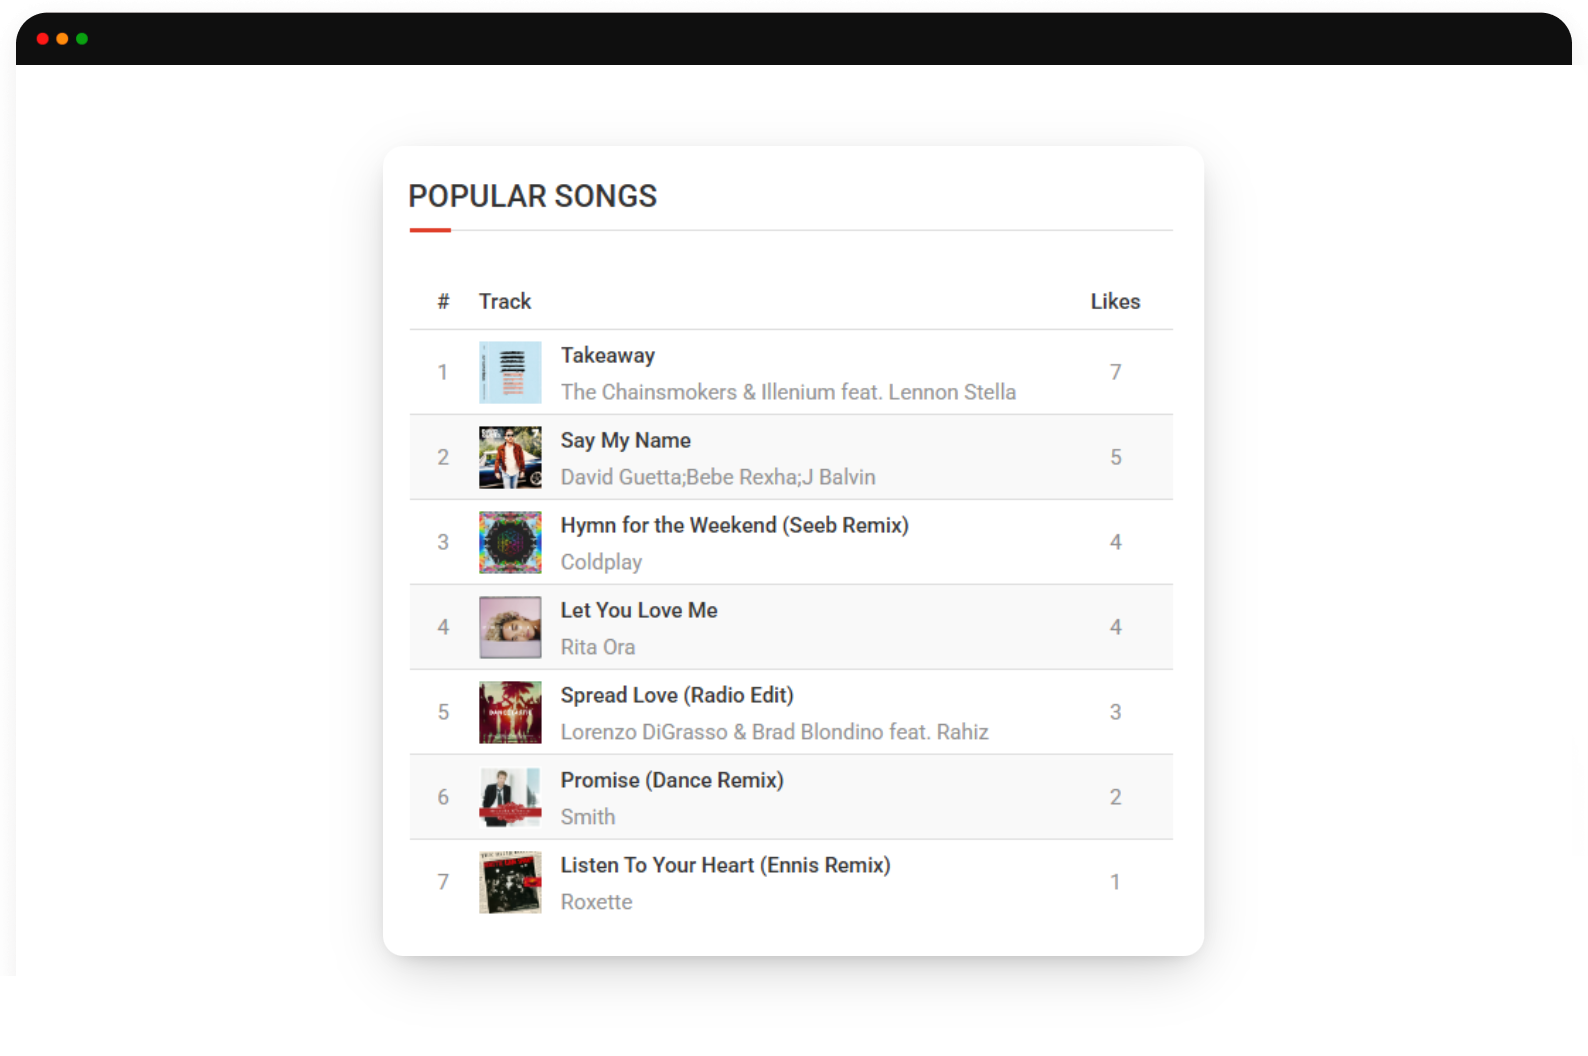1588x1056 pixels.
Task: Open the Say My Name album artwork
Action: (510, 457)
